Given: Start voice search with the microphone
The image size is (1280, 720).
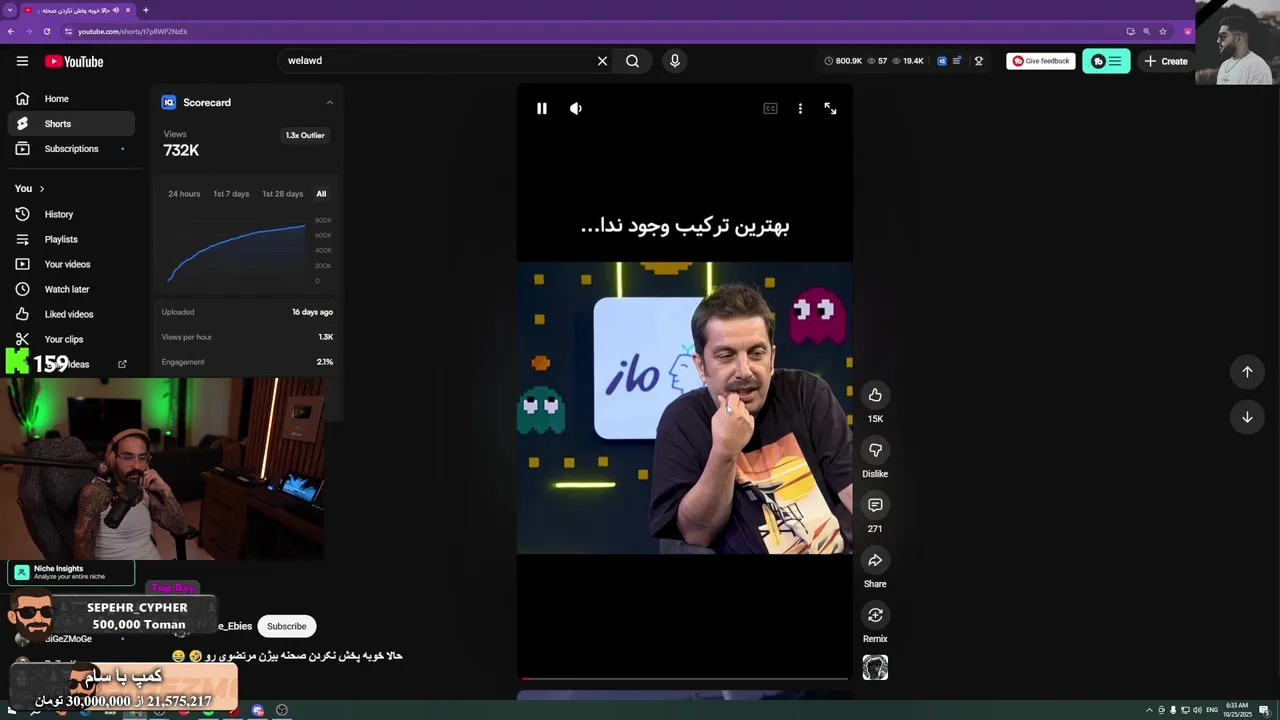Looking at the screenshot, I should [x=675, y=61].
